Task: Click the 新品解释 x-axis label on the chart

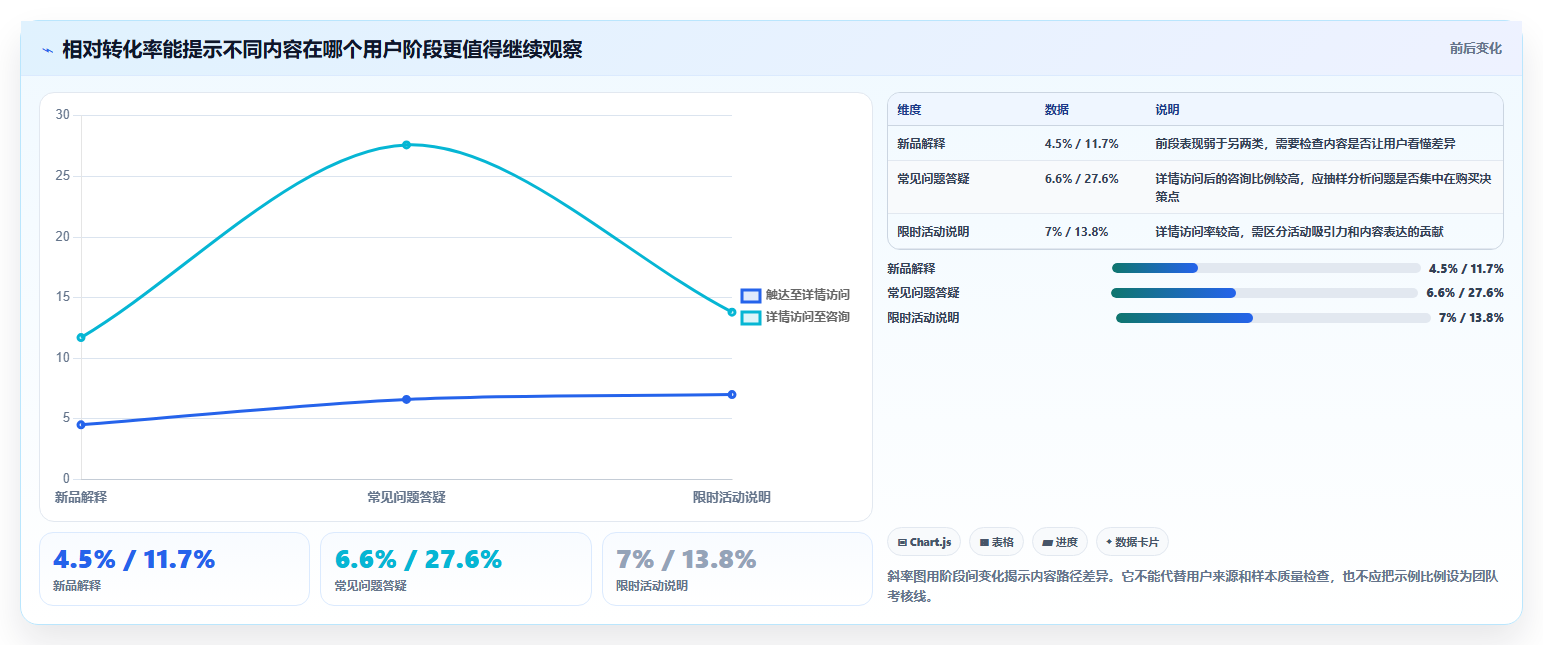Action: coord(81,497)
